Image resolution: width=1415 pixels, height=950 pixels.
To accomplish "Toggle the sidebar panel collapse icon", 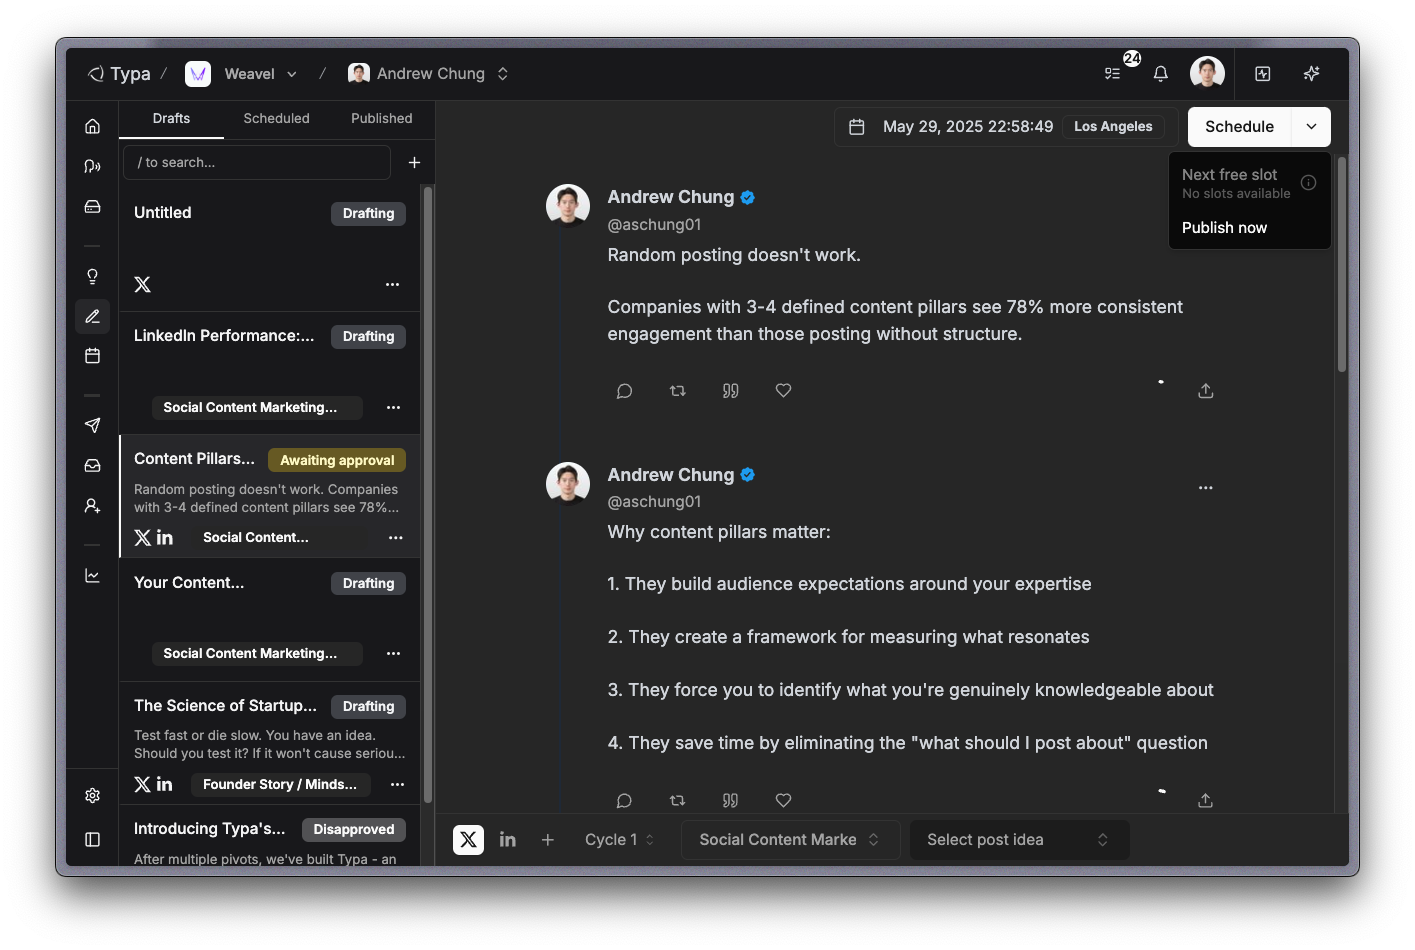I will 93,840.
